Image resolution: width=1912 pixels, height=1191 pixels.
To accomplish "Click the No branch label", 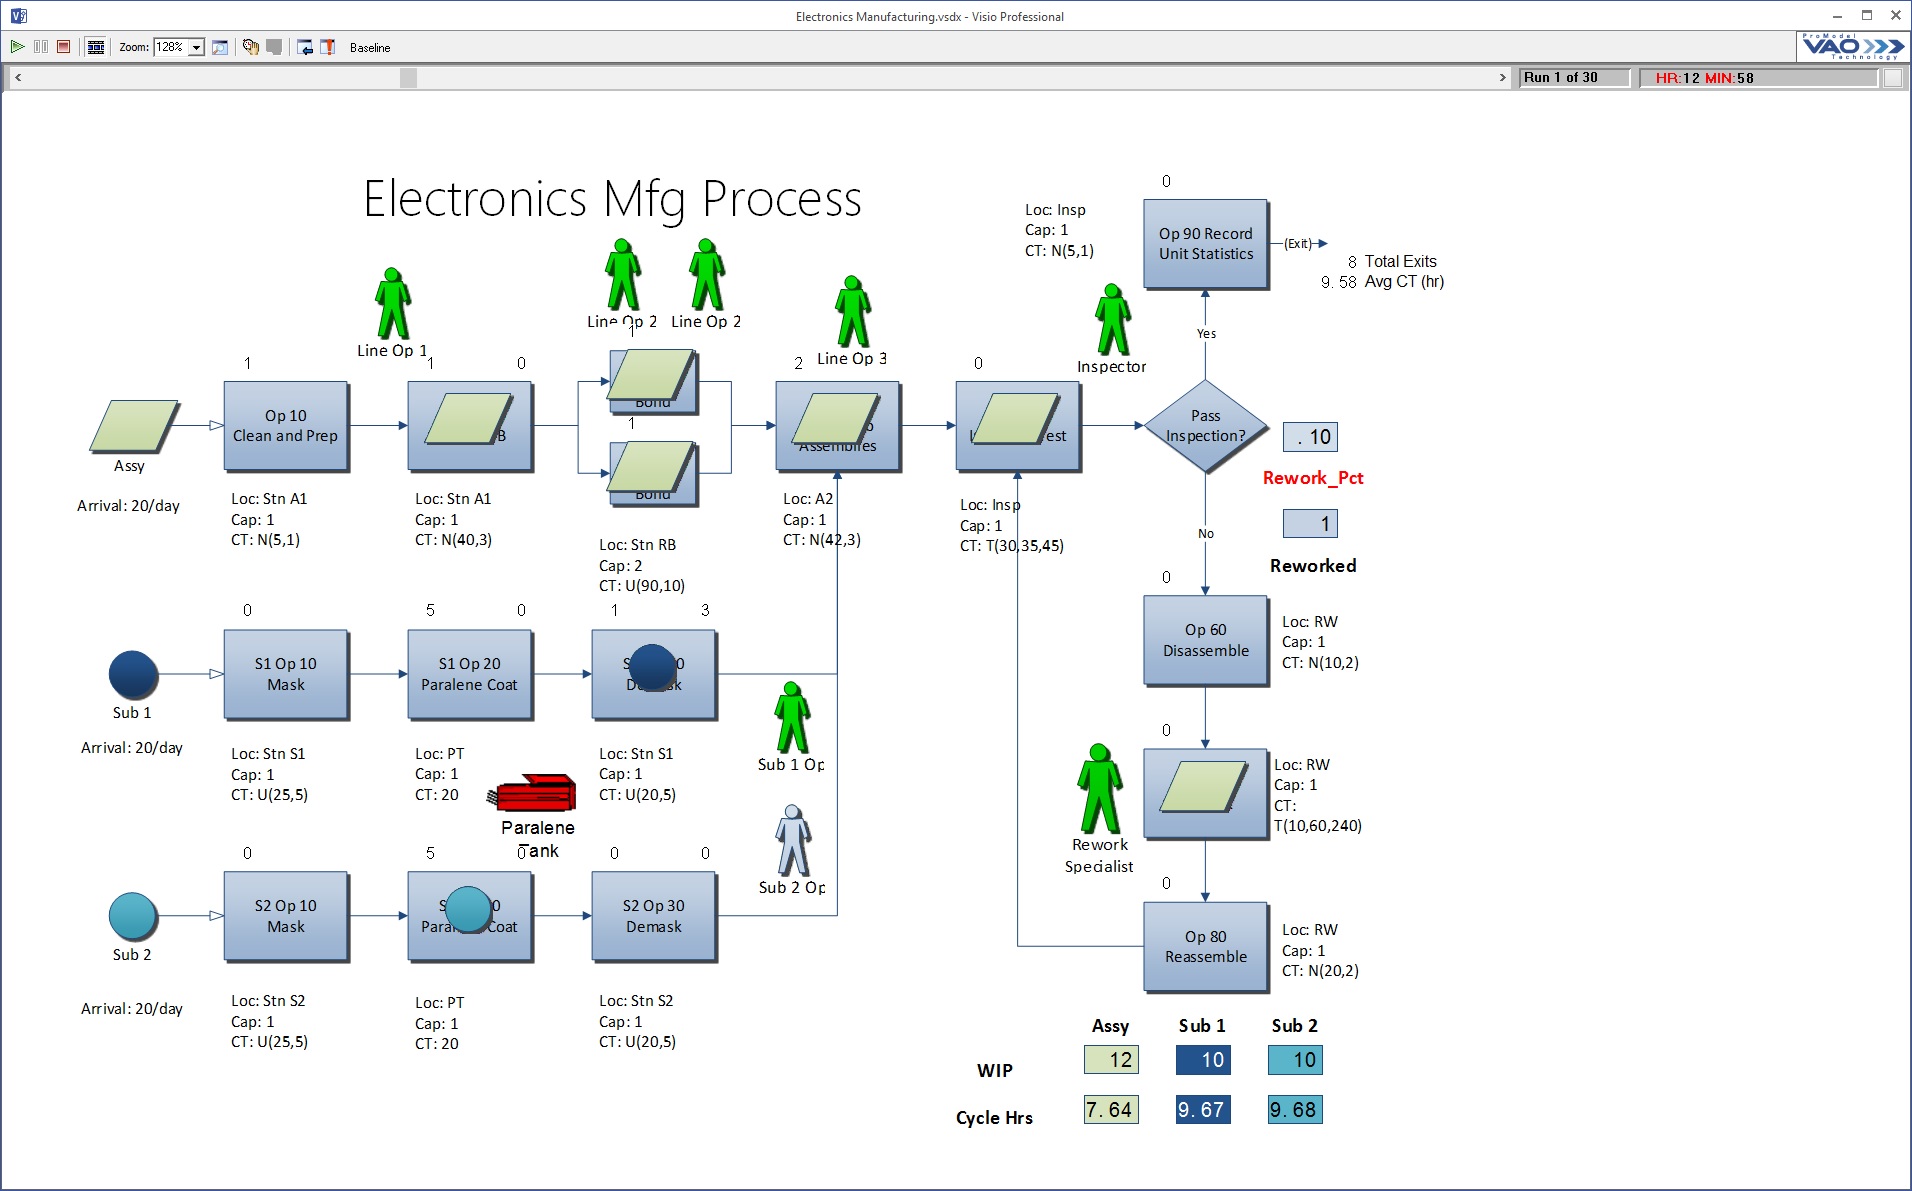I will (1206, 534).
